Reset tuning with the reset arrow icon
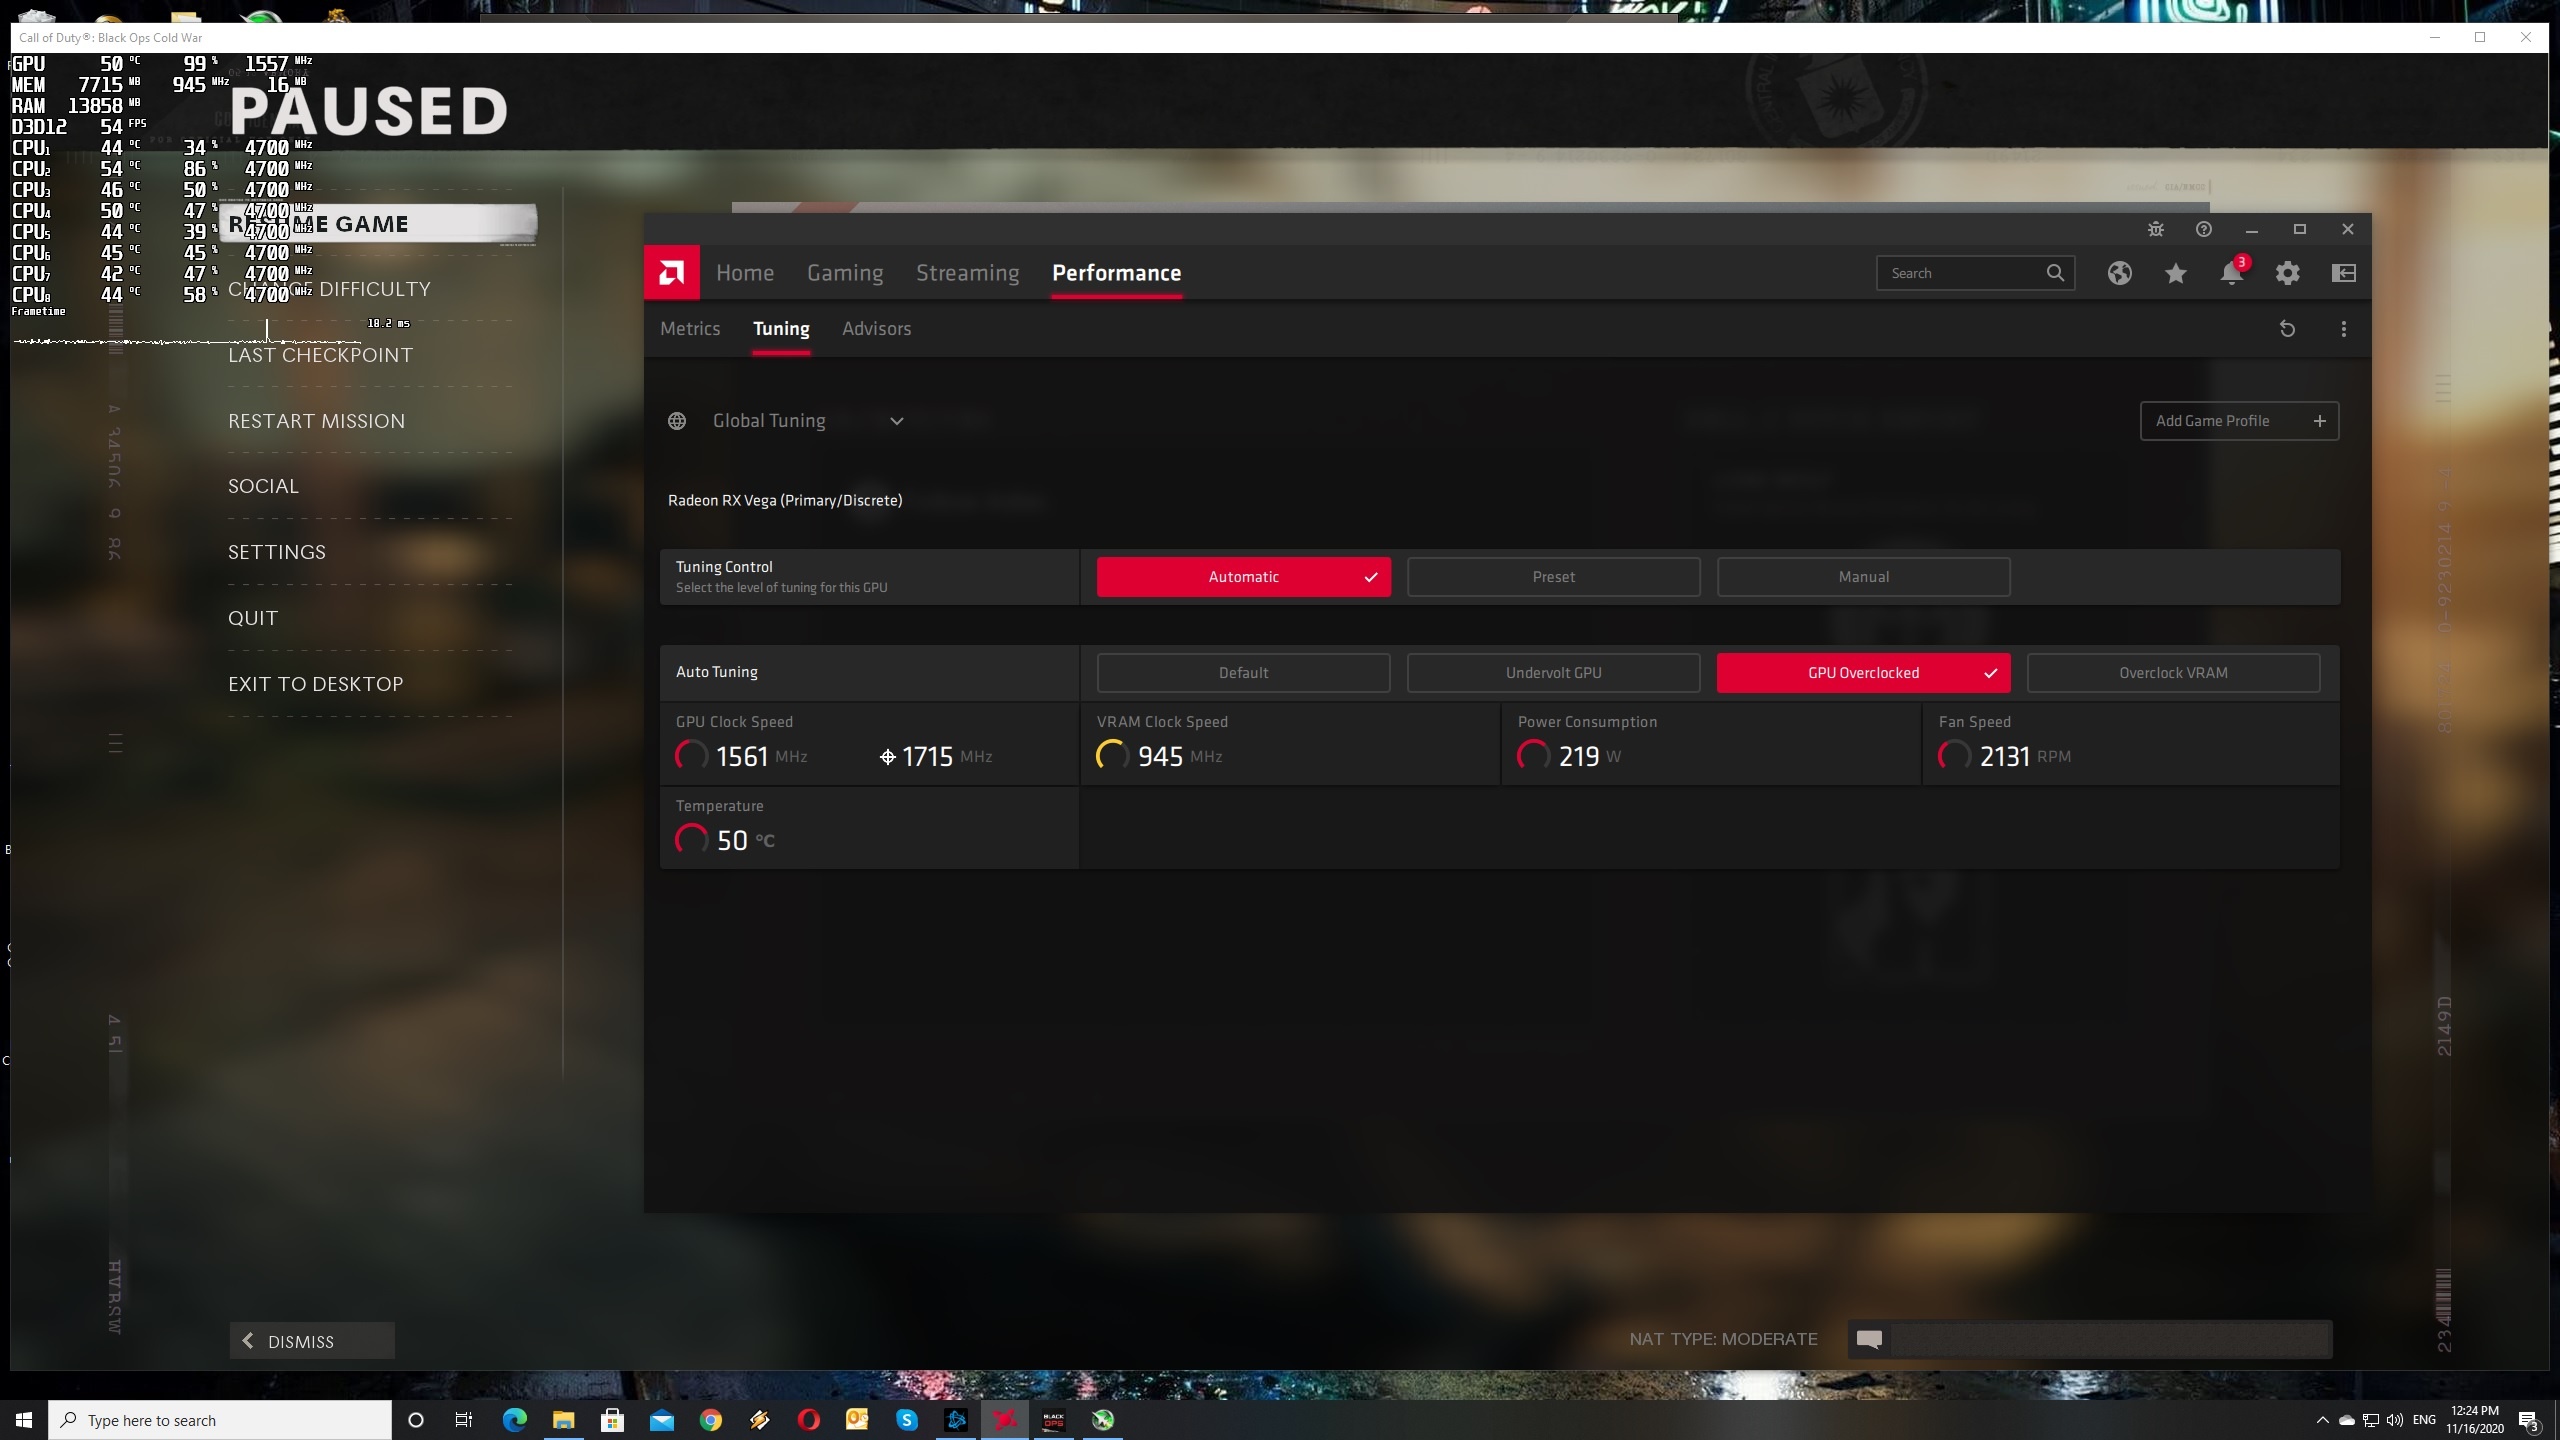Viewport: 2560px width, 1440px height. coord(2287,329)
